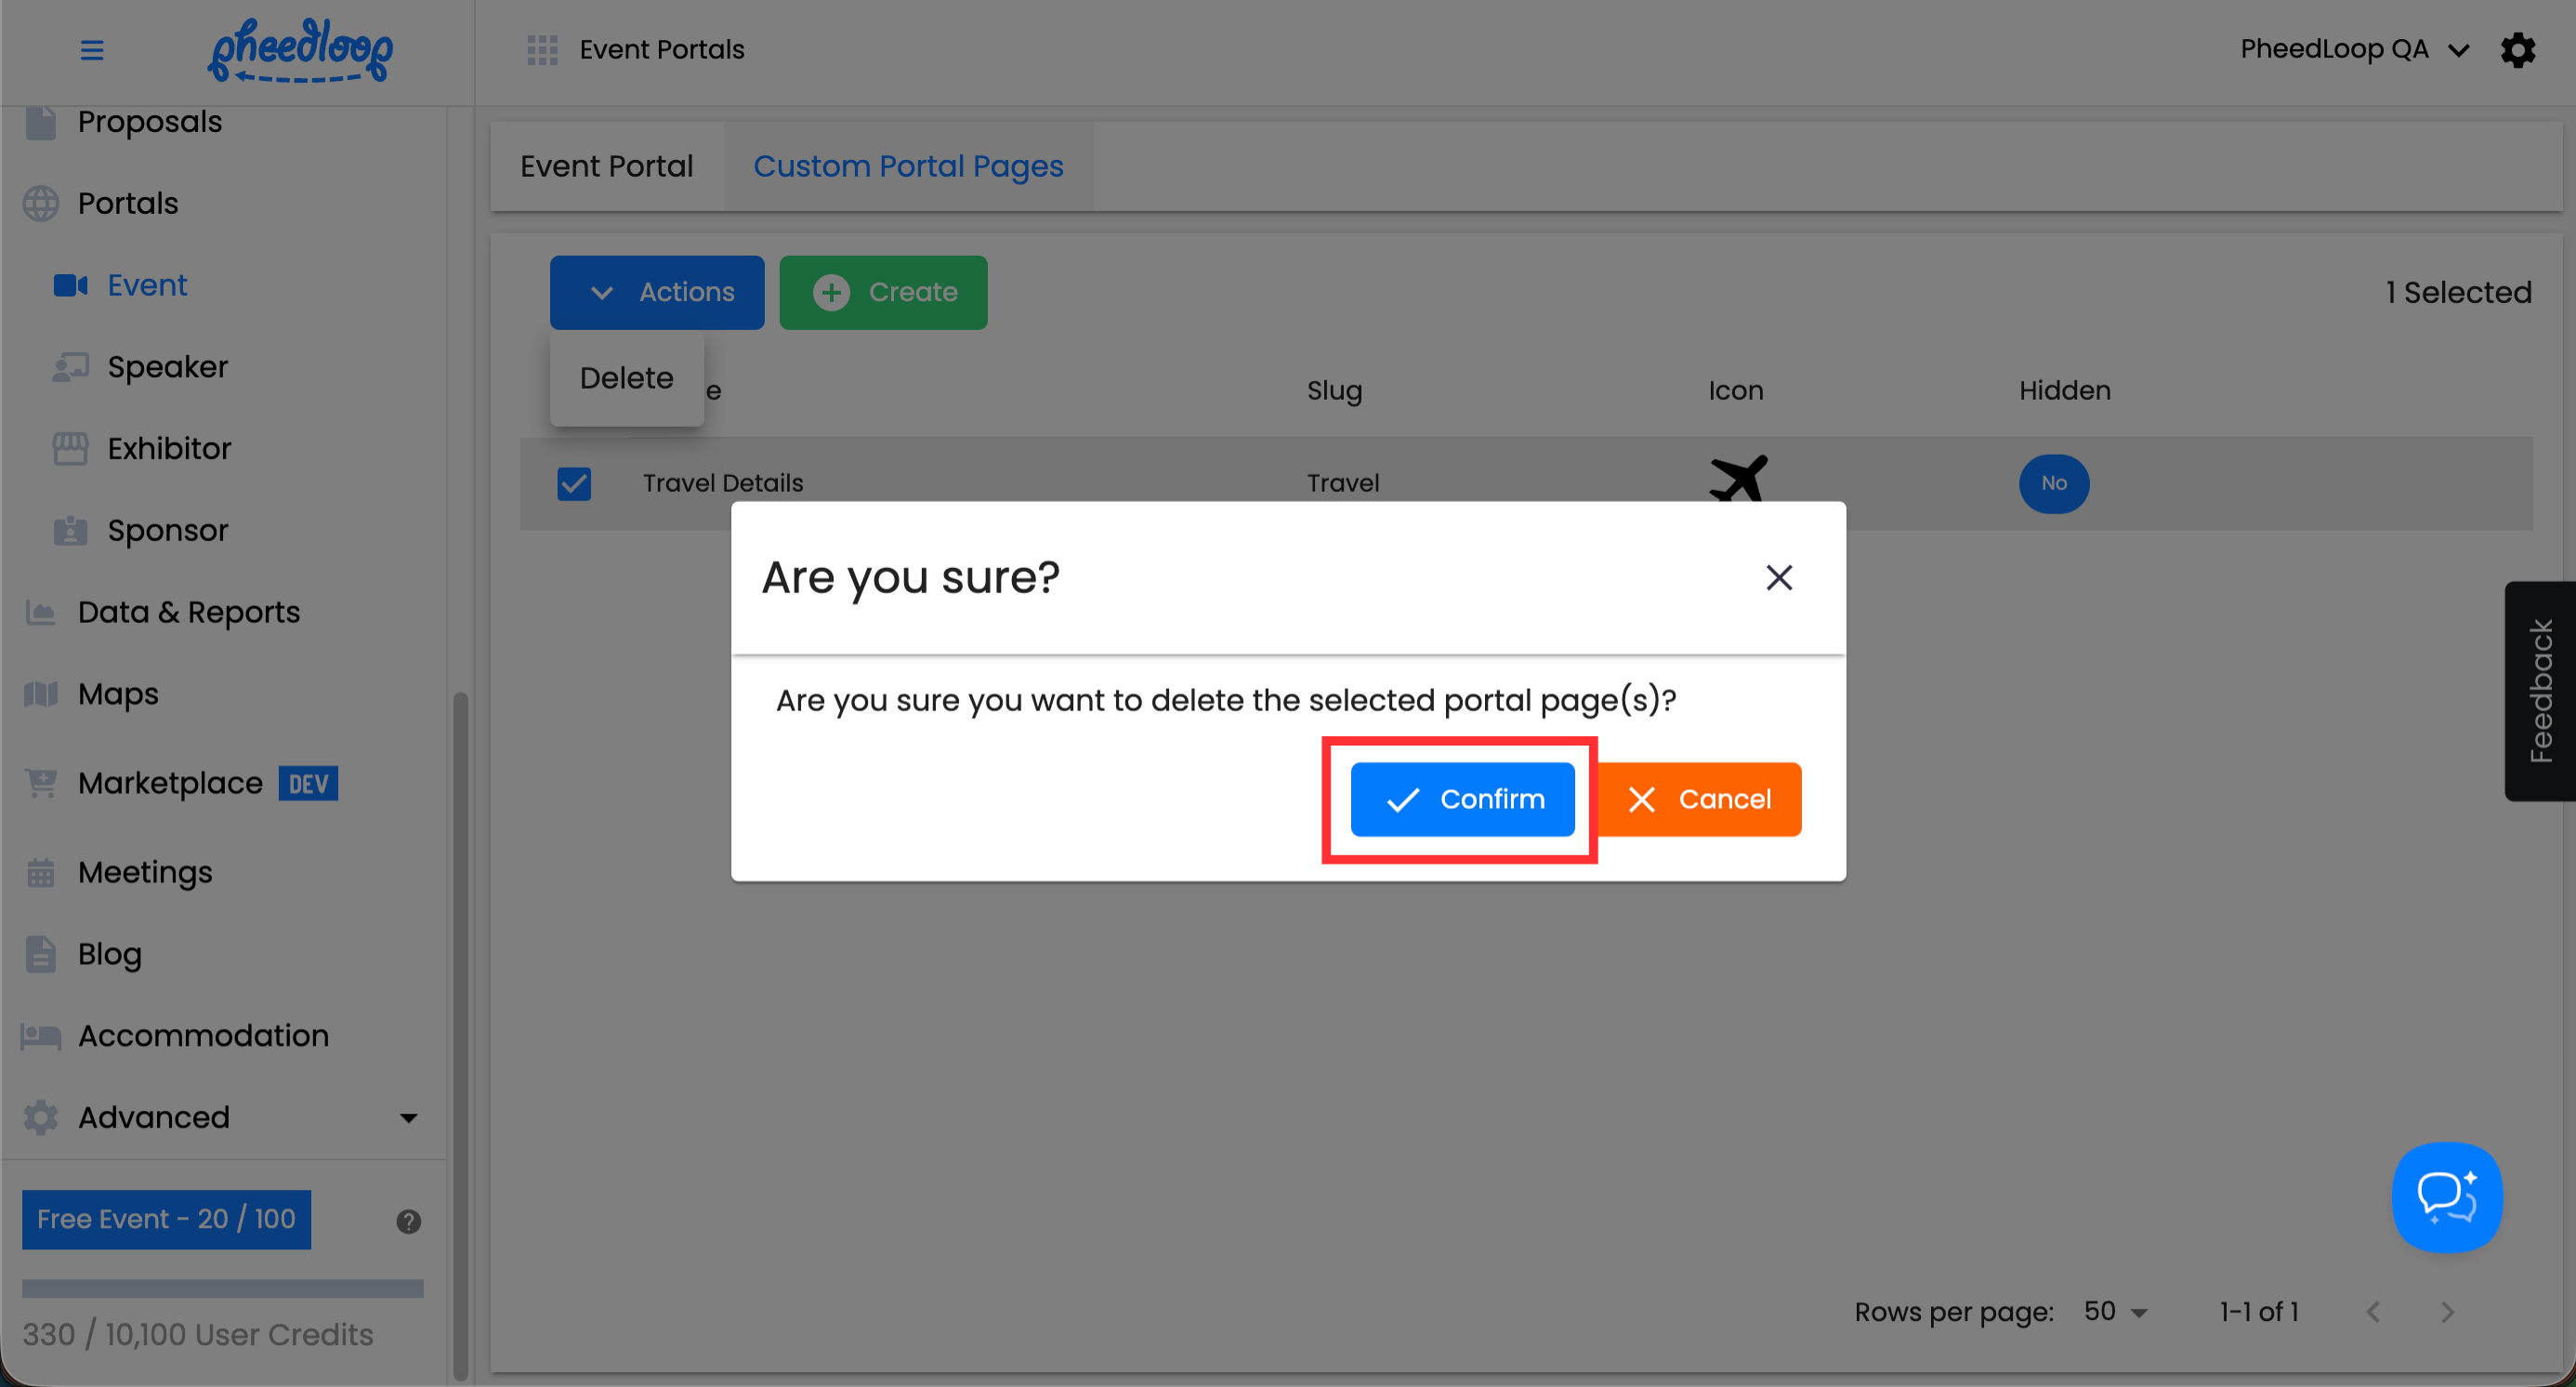
Task: Click the Portals globe icon
Action: pyautogui.click(x=41, y=203)
